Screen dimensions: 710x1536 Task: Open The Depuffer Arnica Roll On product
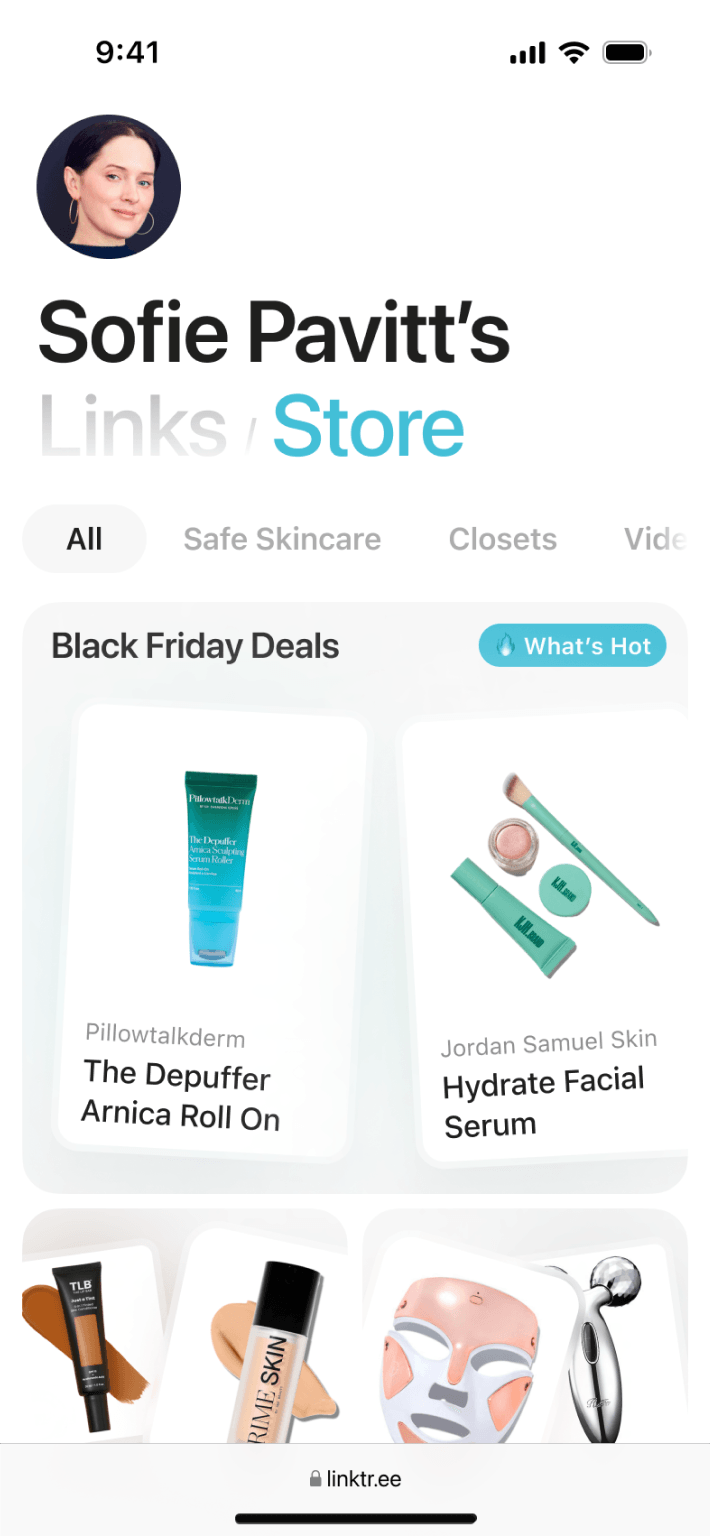[212, 931]
